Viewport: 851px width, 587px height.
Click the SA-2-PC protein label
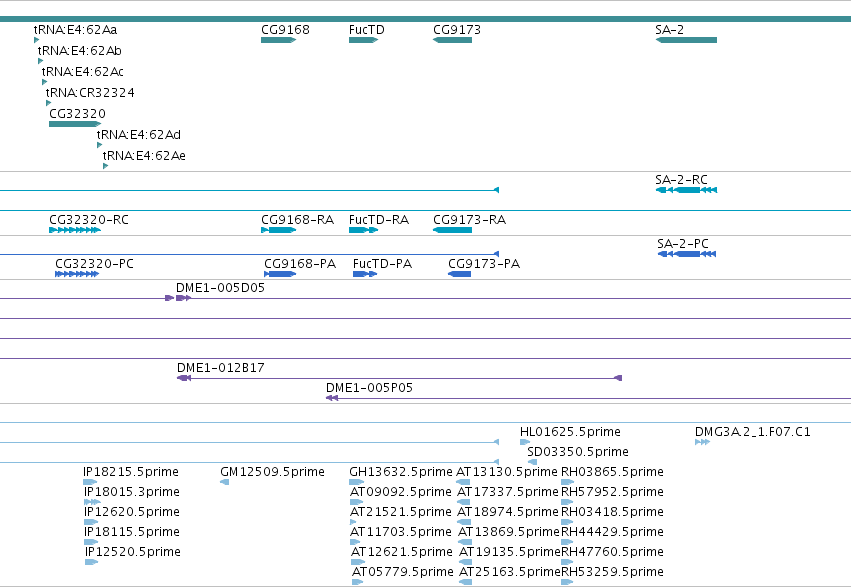click(683, 244)
